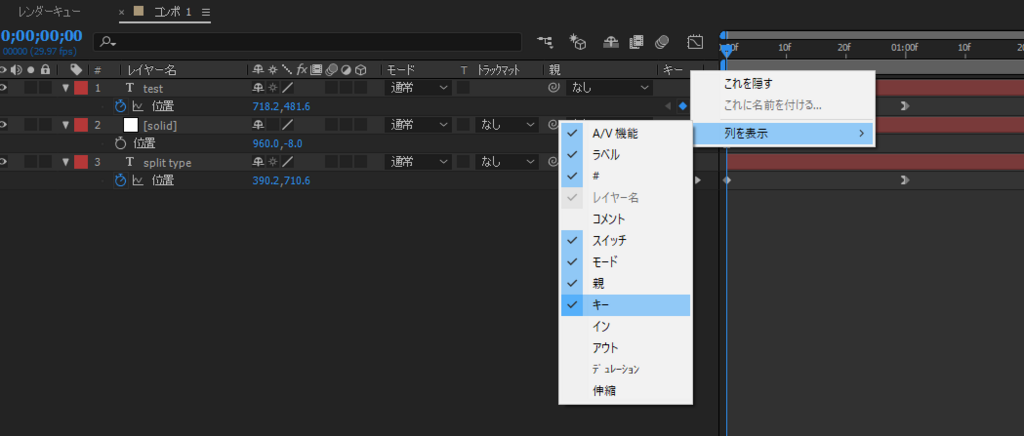
Task: Enable frame blending toolbar icon
Action: click(x=636, y=42)
